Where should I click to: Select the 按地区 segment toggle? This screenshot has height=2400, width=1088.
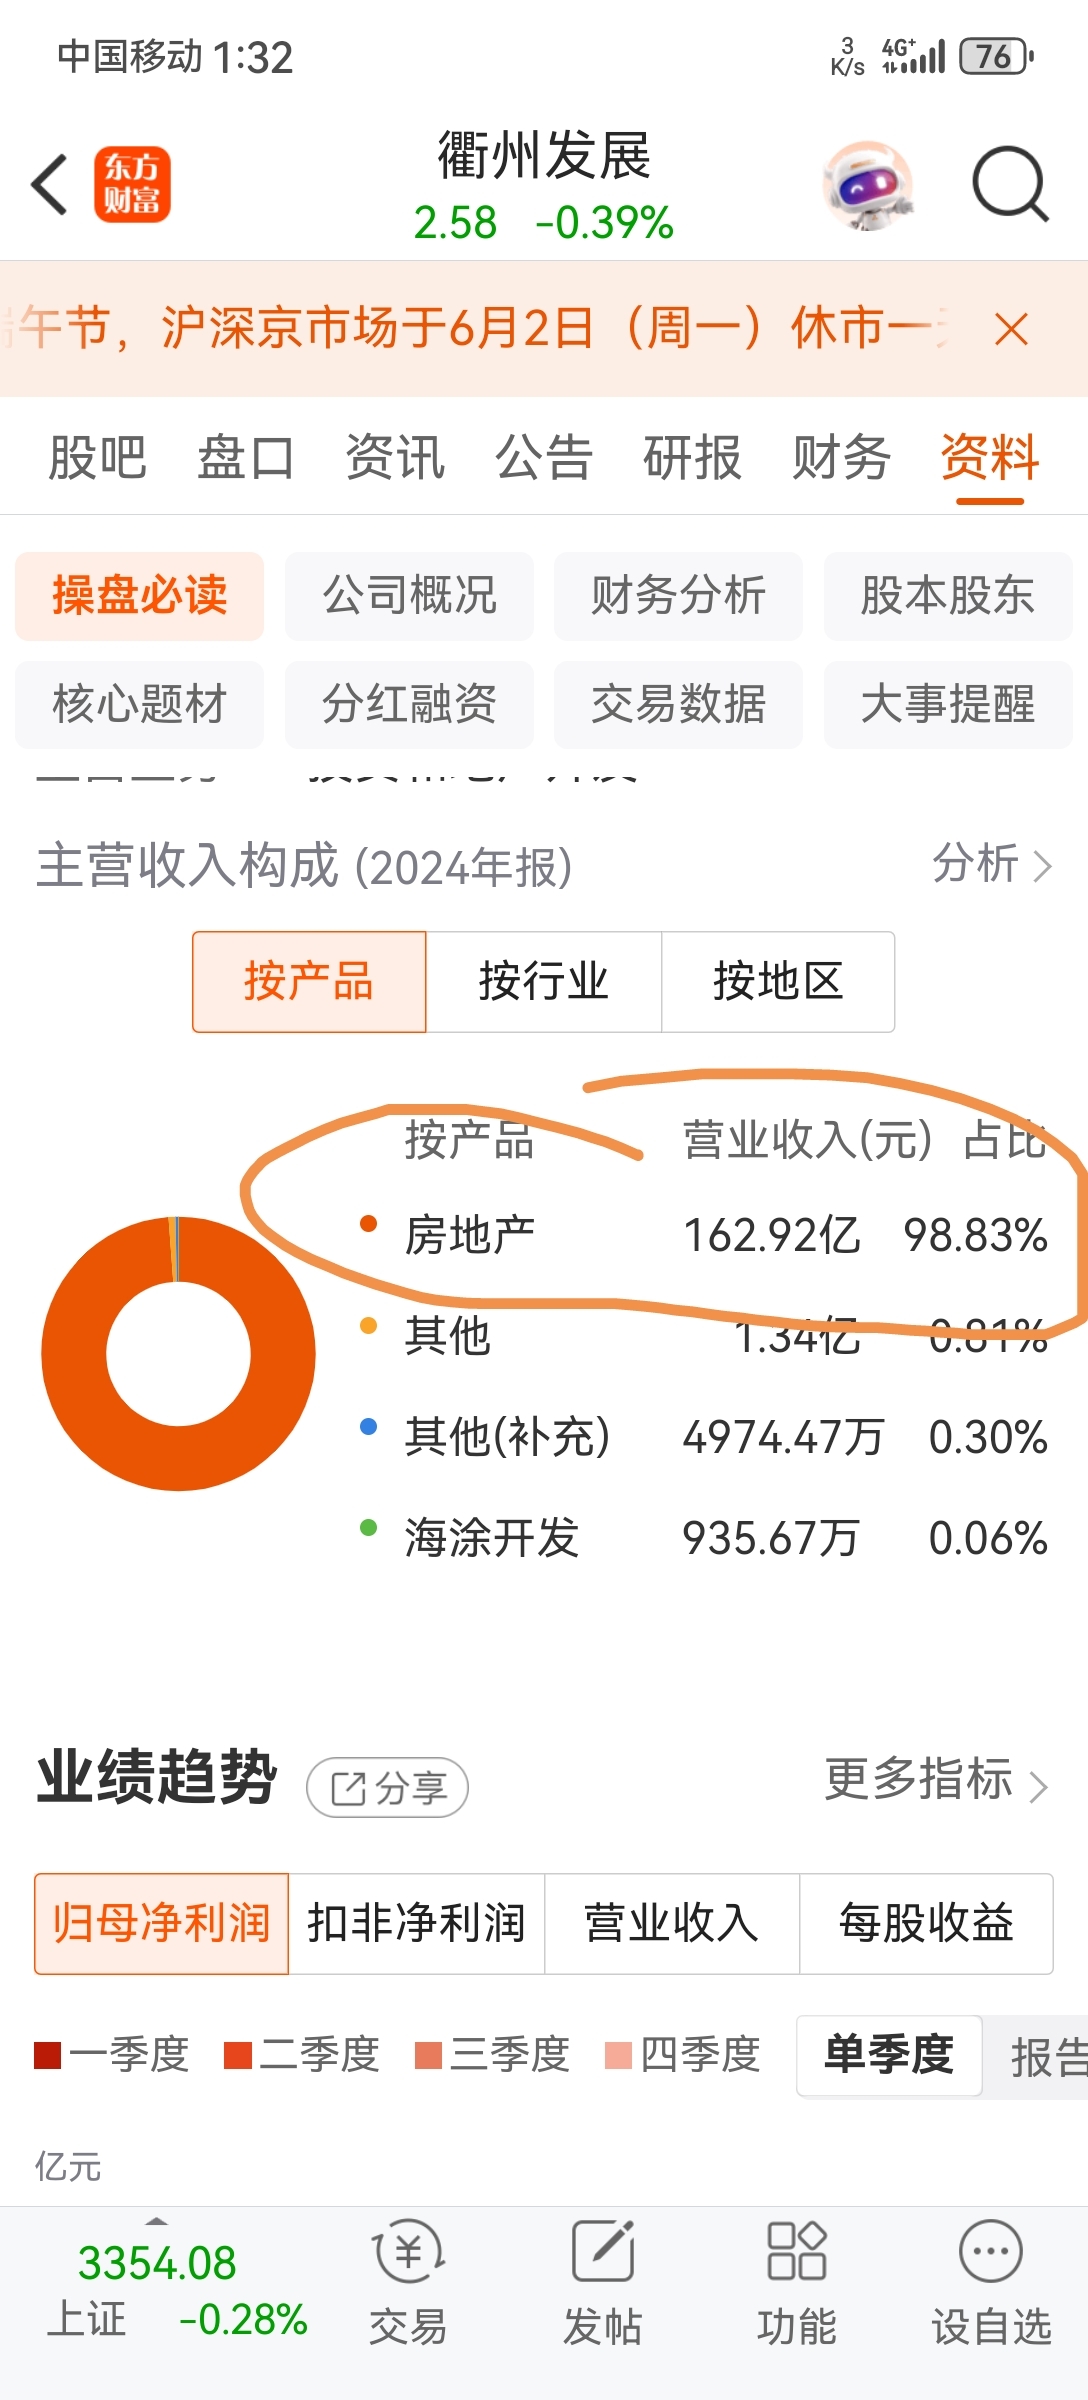click(x=778, y=982)
